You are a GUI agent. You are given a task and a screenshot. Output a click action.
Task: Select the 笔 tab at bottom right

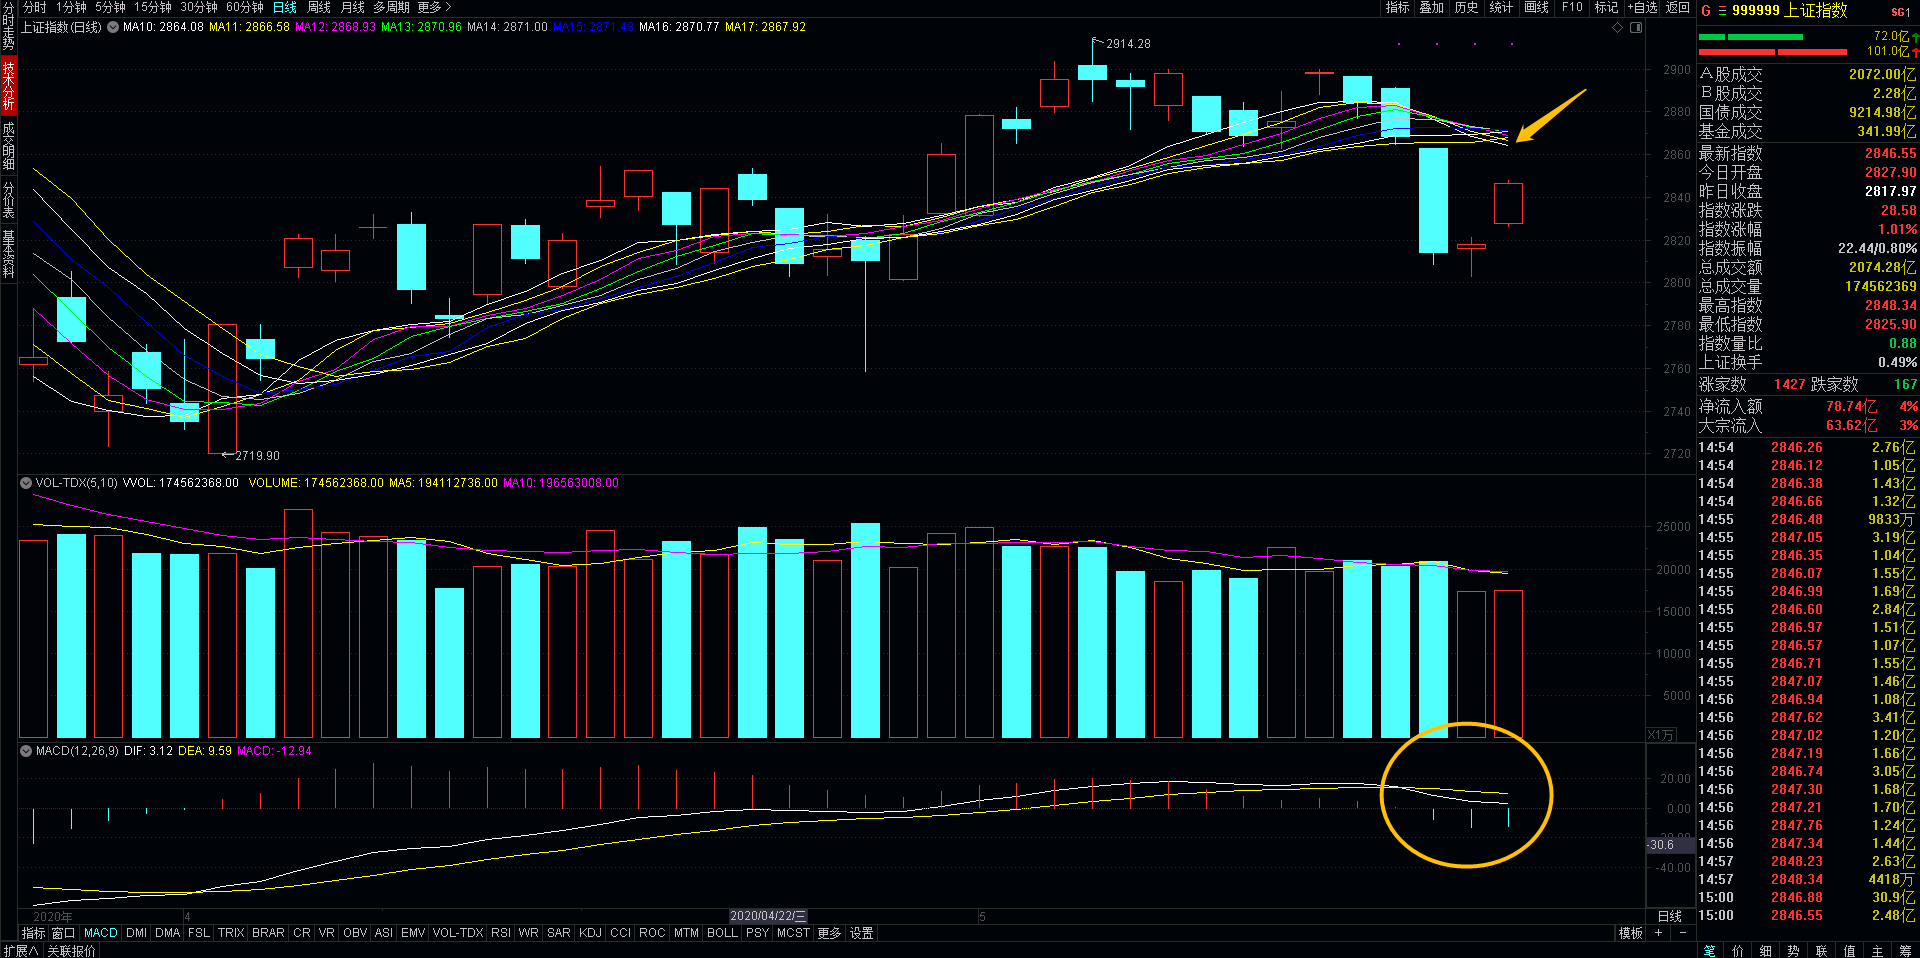coord(1709,951)
